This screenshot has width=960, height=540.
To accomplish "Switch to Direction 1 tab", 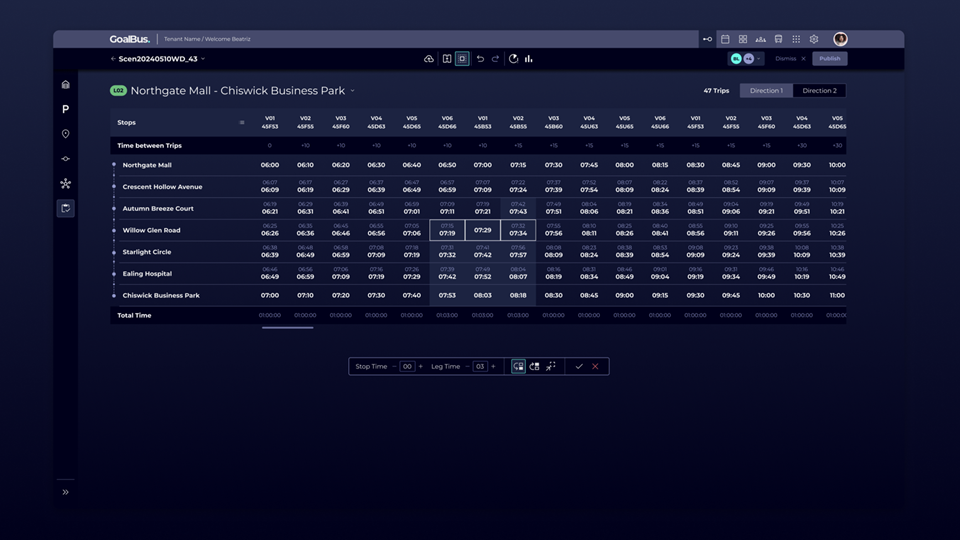I will pyautogui.click(x=766, y=91).
